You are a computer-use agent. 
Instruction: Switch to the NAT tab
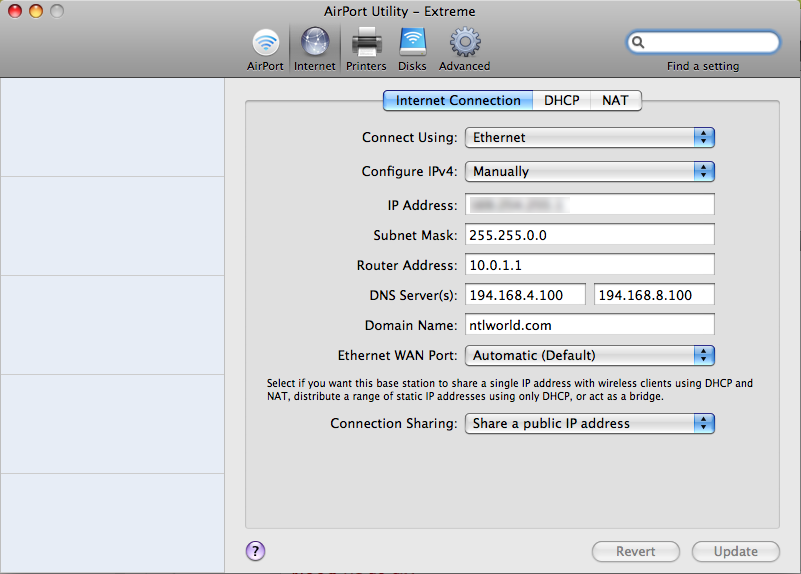(x=616, y=100)
